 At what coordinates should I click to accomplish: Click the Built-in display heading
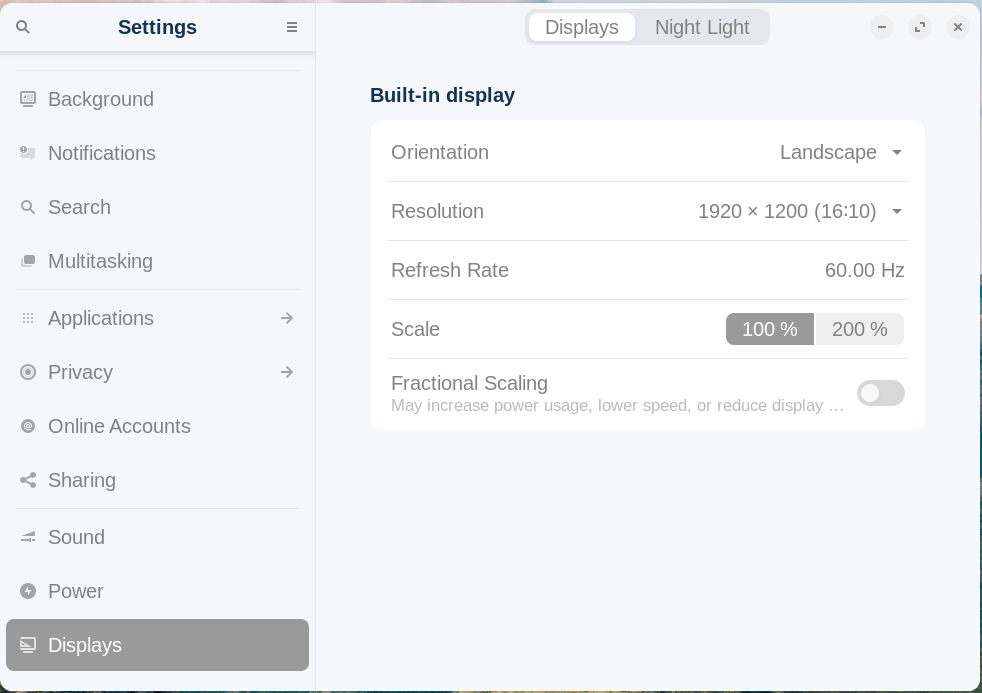tap(442, 95)
